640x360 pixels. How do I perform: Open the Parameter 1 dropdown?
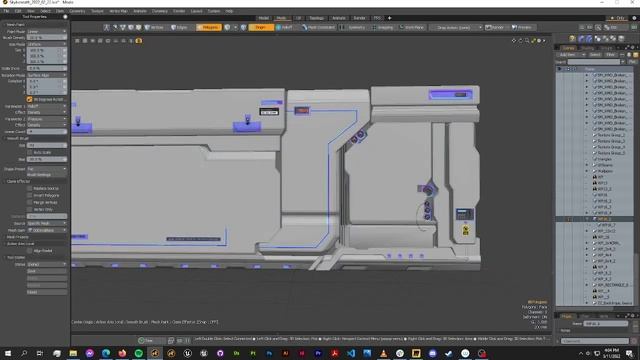pyautogui.click(x=47, y=106)
